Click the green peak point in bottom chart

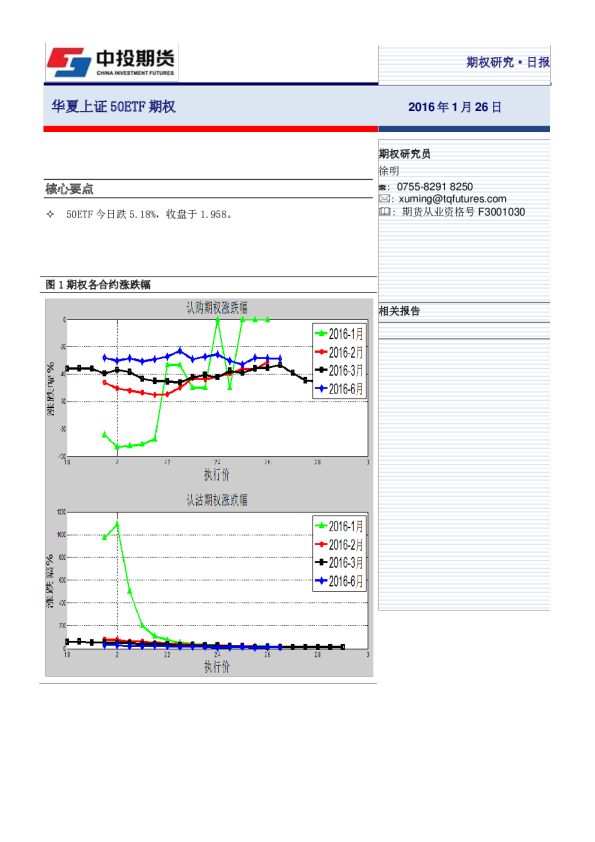coord(117,524)
